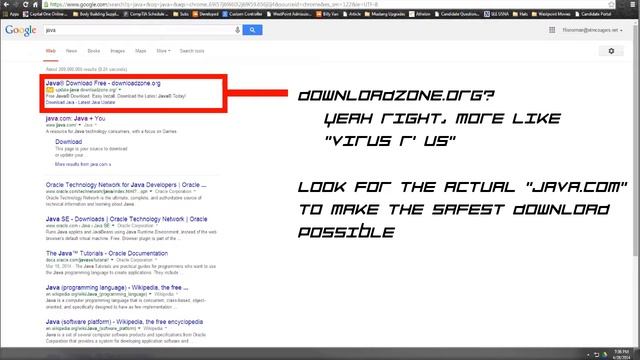Image resolution: width=640 pixels, height=360 pixels.
Task: Expand the dropdown arrow next to www.java.com
Action: click(80, 125)
